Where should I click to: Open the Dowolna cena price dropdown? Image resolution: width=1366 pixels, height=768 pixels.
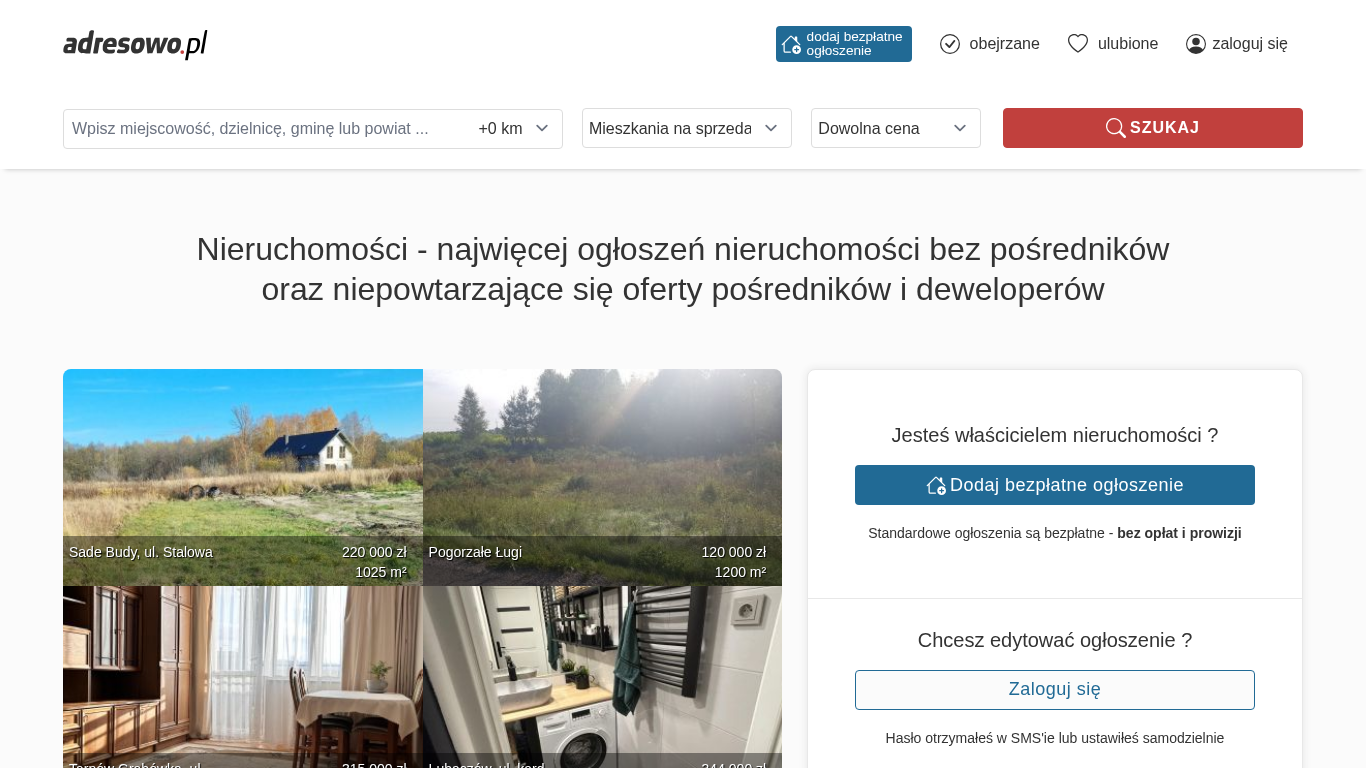[895, 128]
